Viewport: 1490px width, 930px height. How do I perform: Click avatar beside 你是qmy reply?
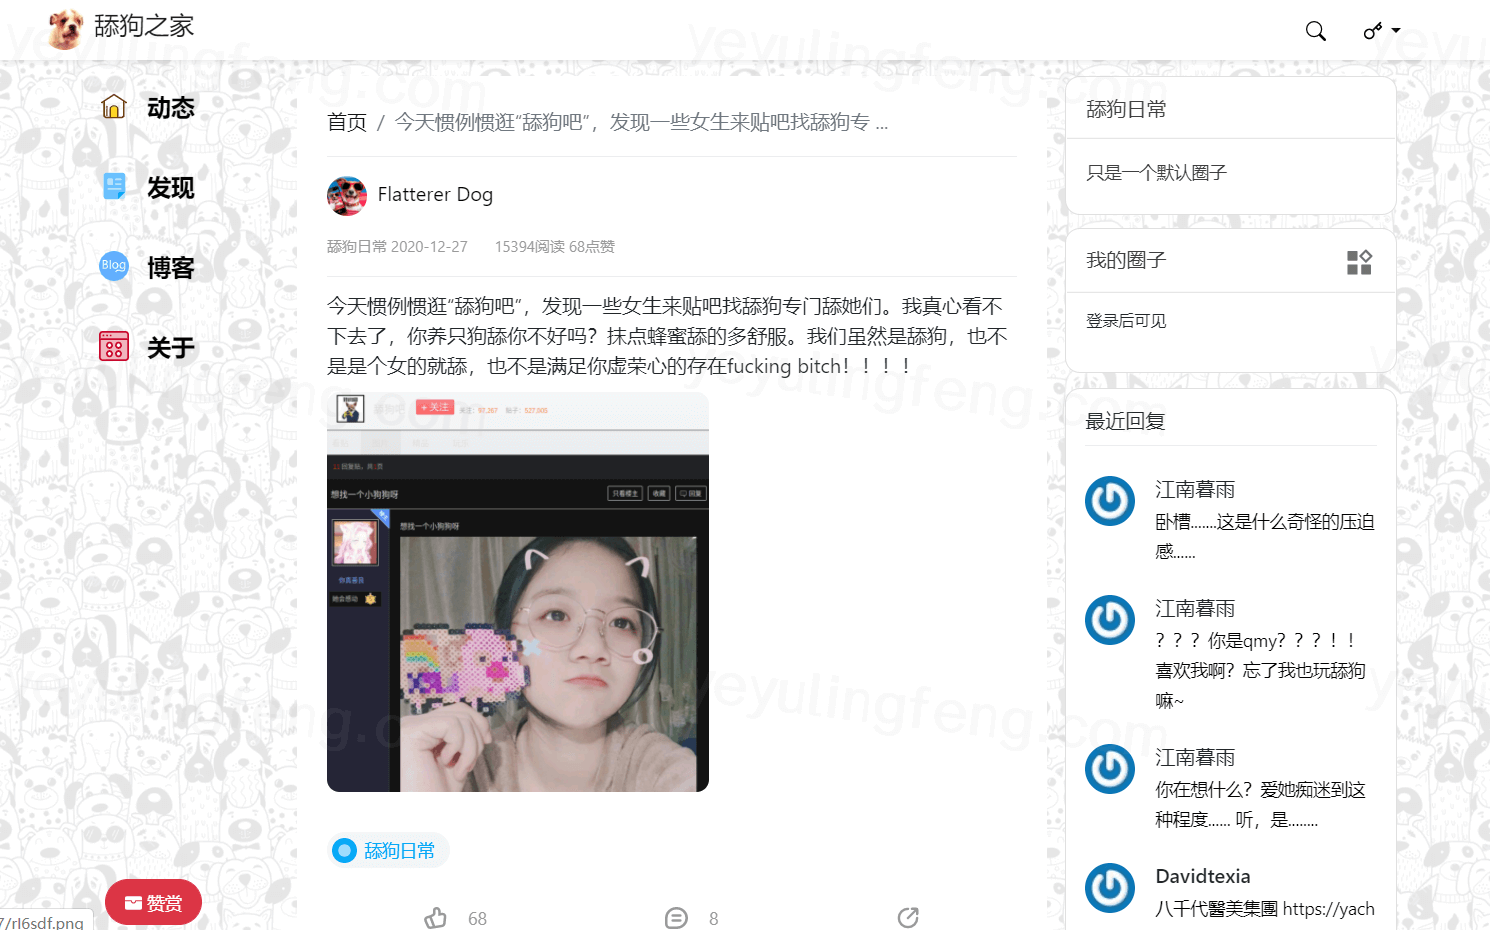pos(1110,620)
